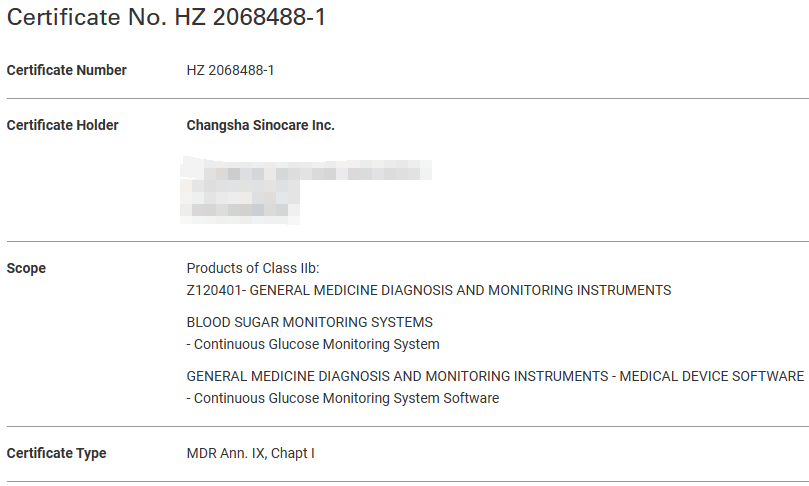Click the Scope row label
Image resolution: width=809 pixels, height=486 pixels.
pos(26,268)
